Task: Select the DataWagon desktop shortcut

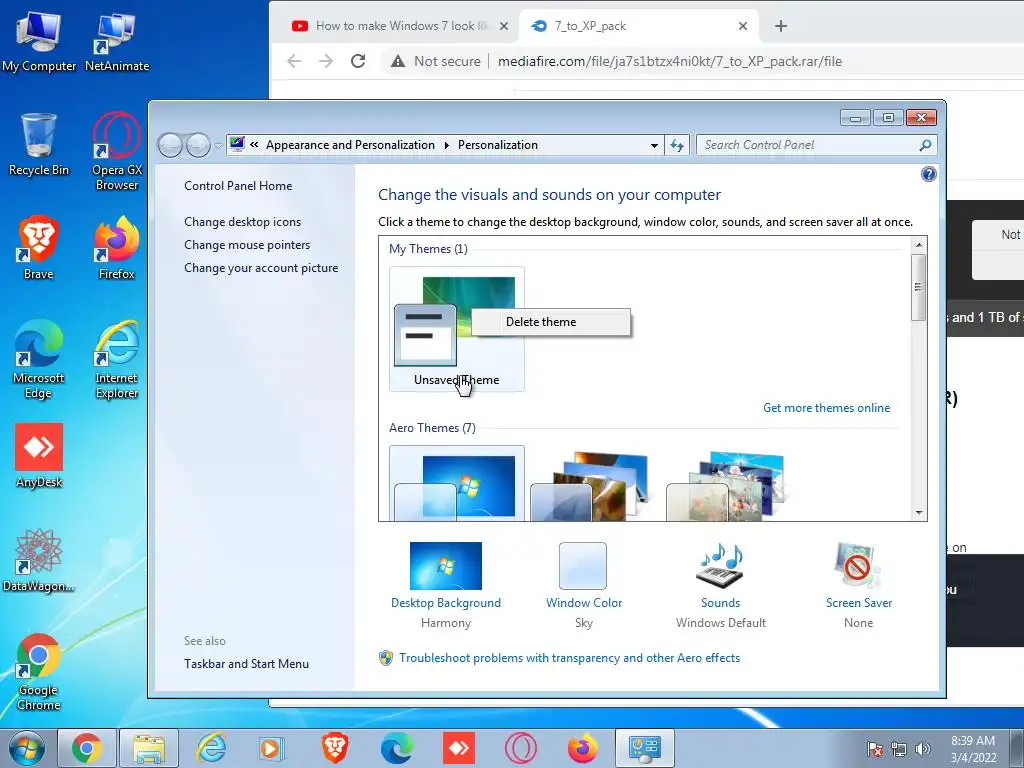Action: coord(39,560)
